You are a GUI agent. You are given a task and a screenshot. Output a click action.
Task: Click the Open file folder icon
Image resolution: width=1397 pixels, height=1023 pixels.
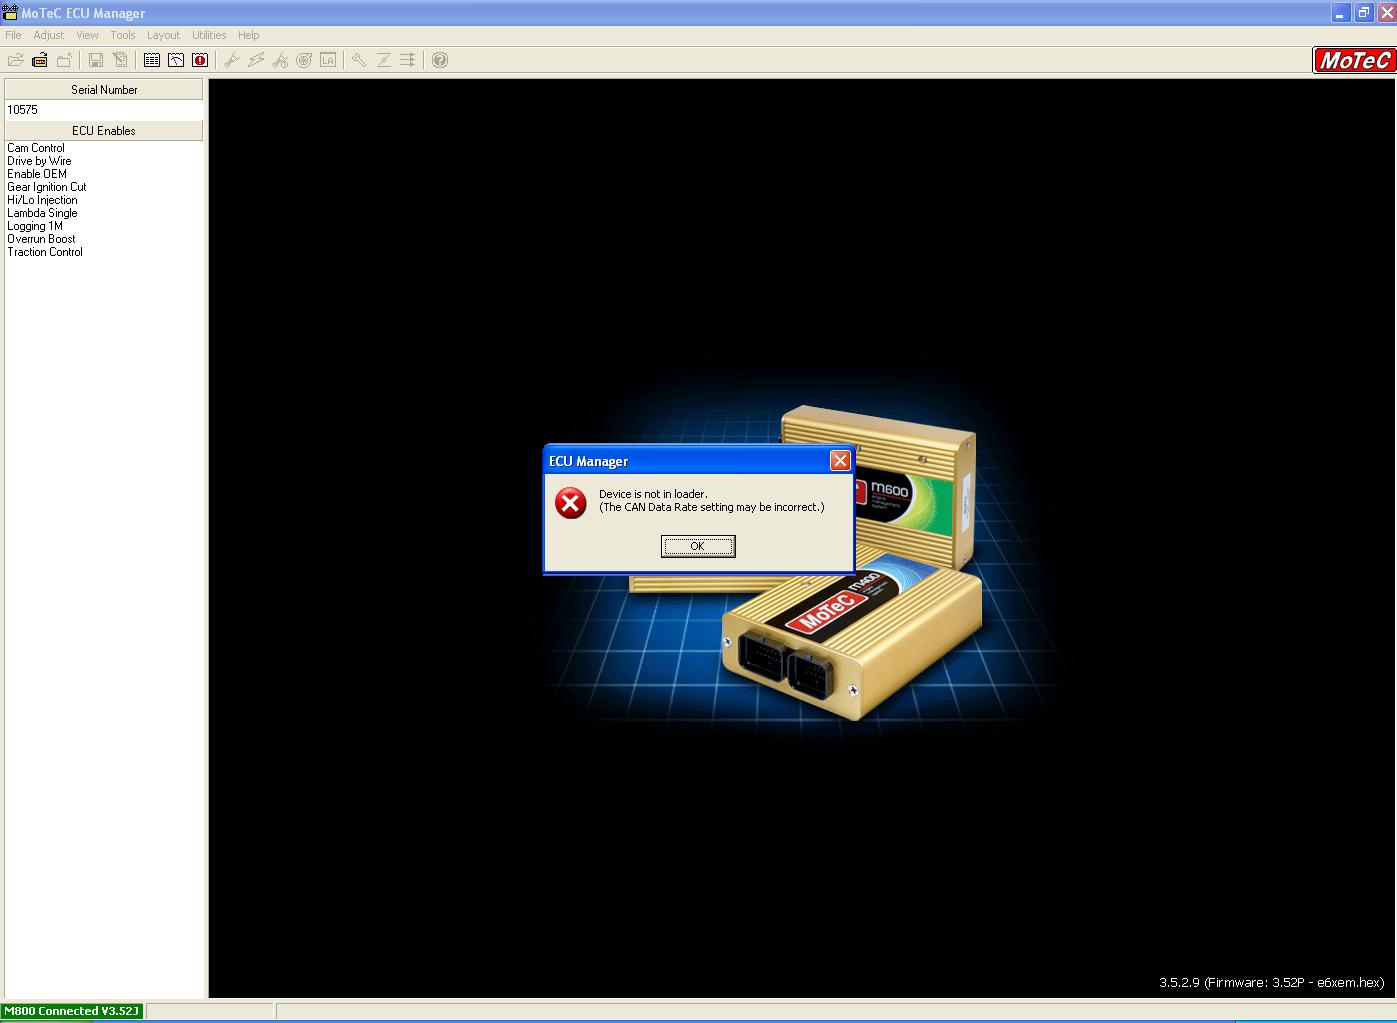pyautogui.click(x=15, y=60)
